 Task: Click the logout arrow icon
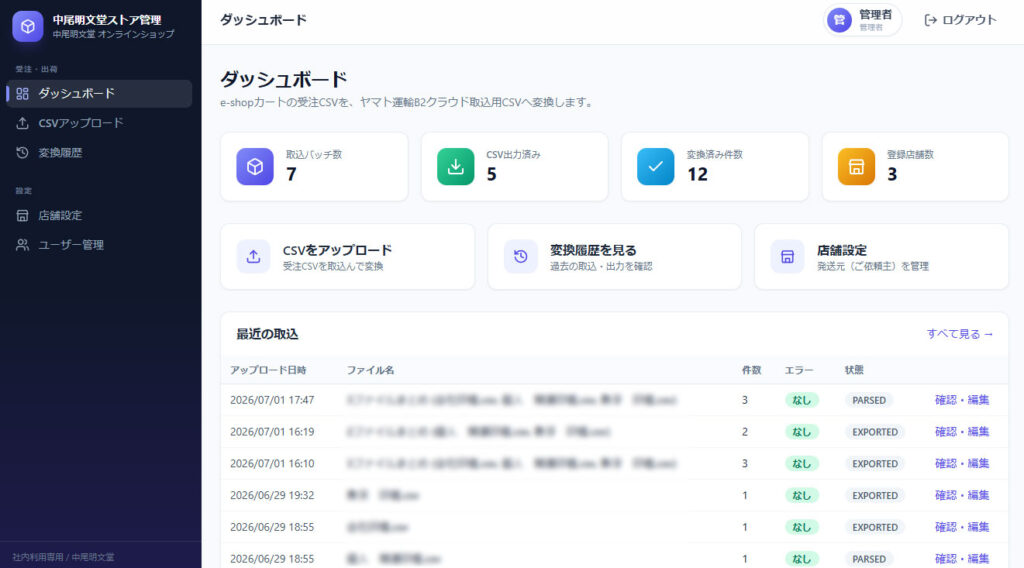click(x=931, y=20)
